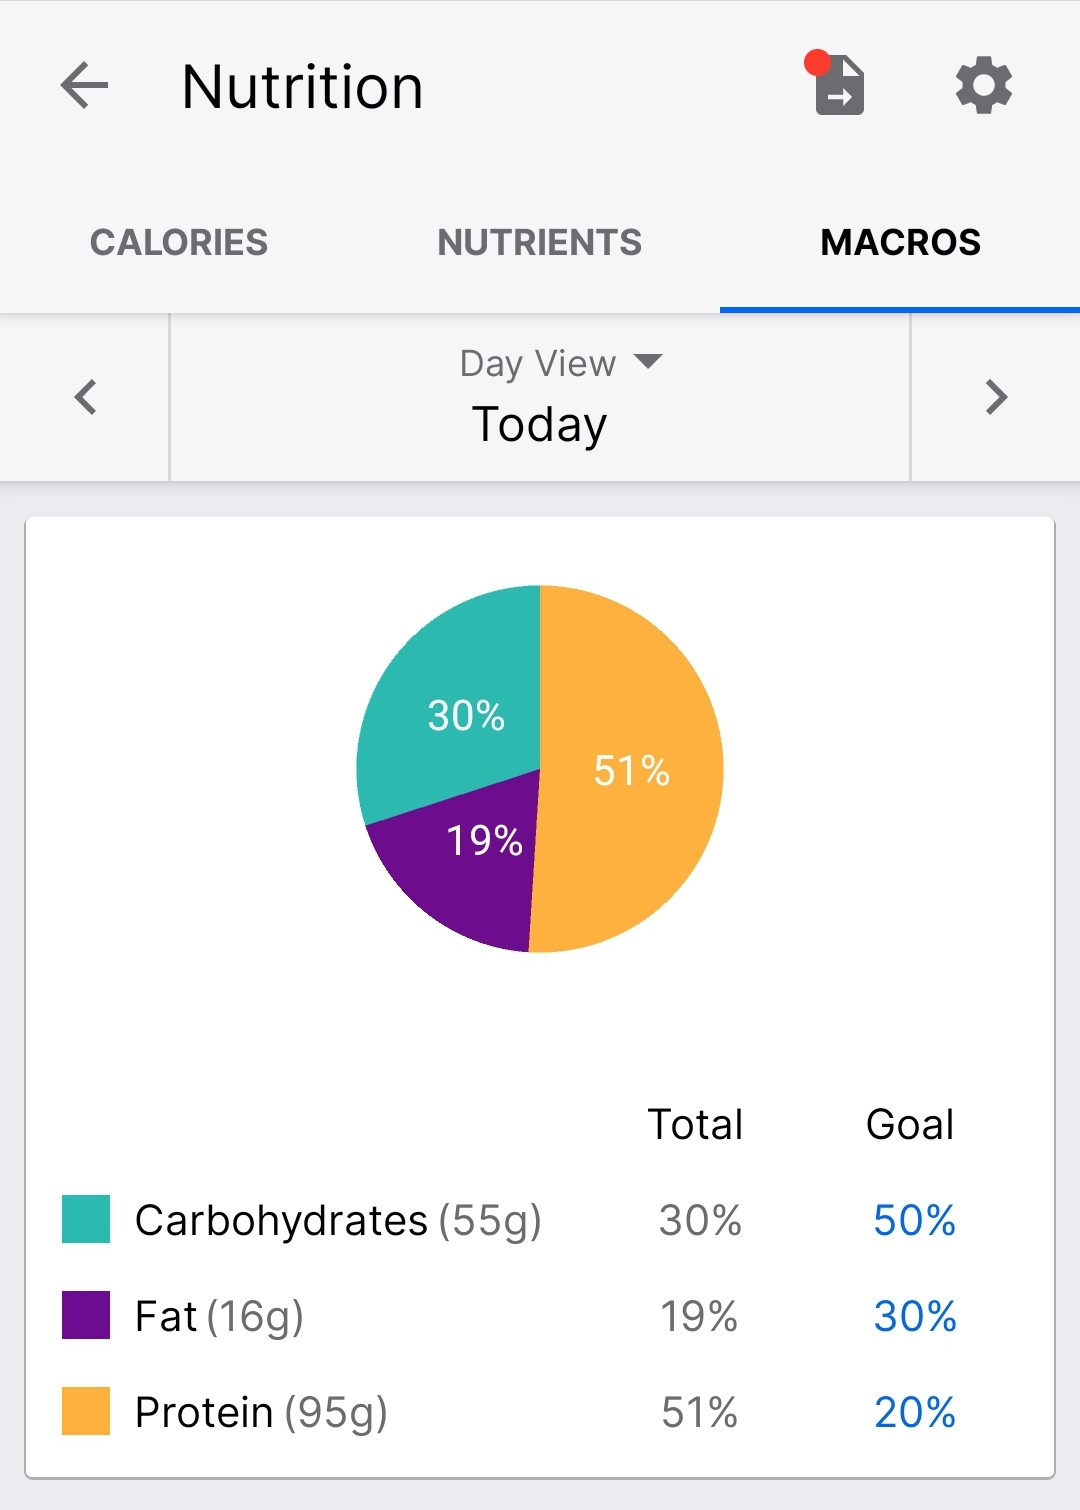Tap the orange Protein color swatch

86,1411
